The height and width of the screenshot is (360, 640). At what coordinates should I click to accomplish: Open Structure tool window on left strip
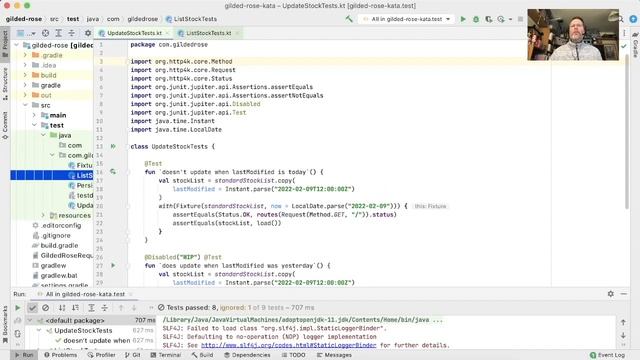pos(5,84)
